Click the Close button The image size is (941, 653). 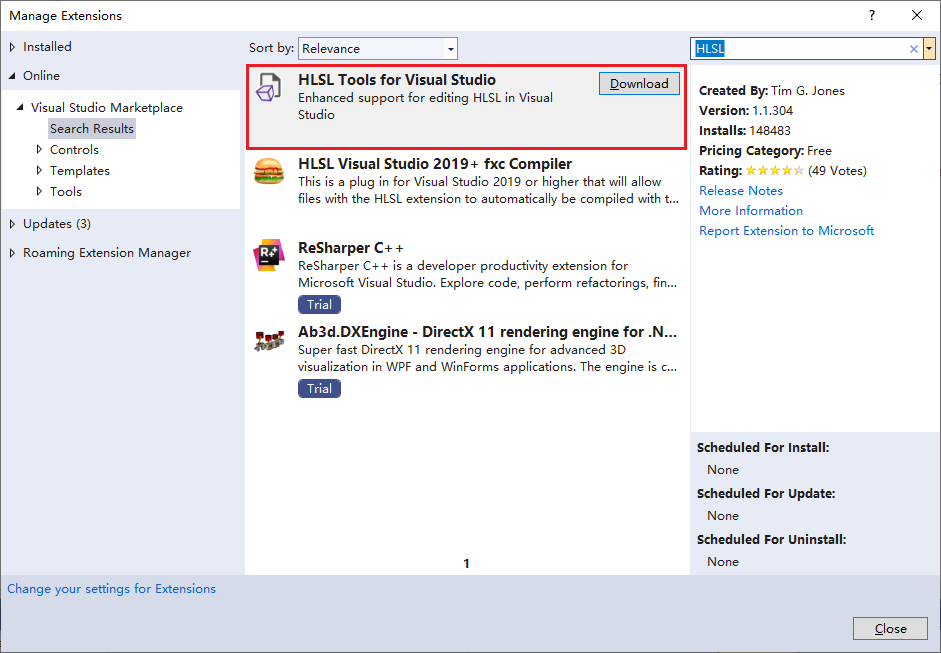(890, 628)
